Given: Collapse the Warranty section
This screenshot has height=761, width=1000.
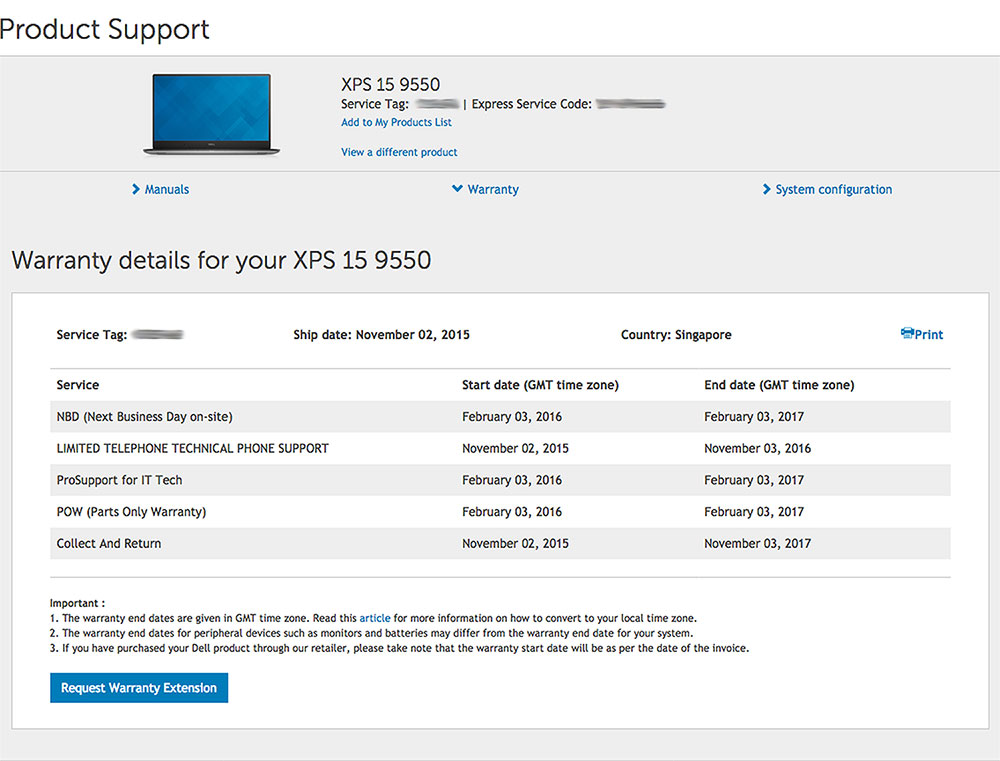Looking at the screenshot, I should coord(485,189).
